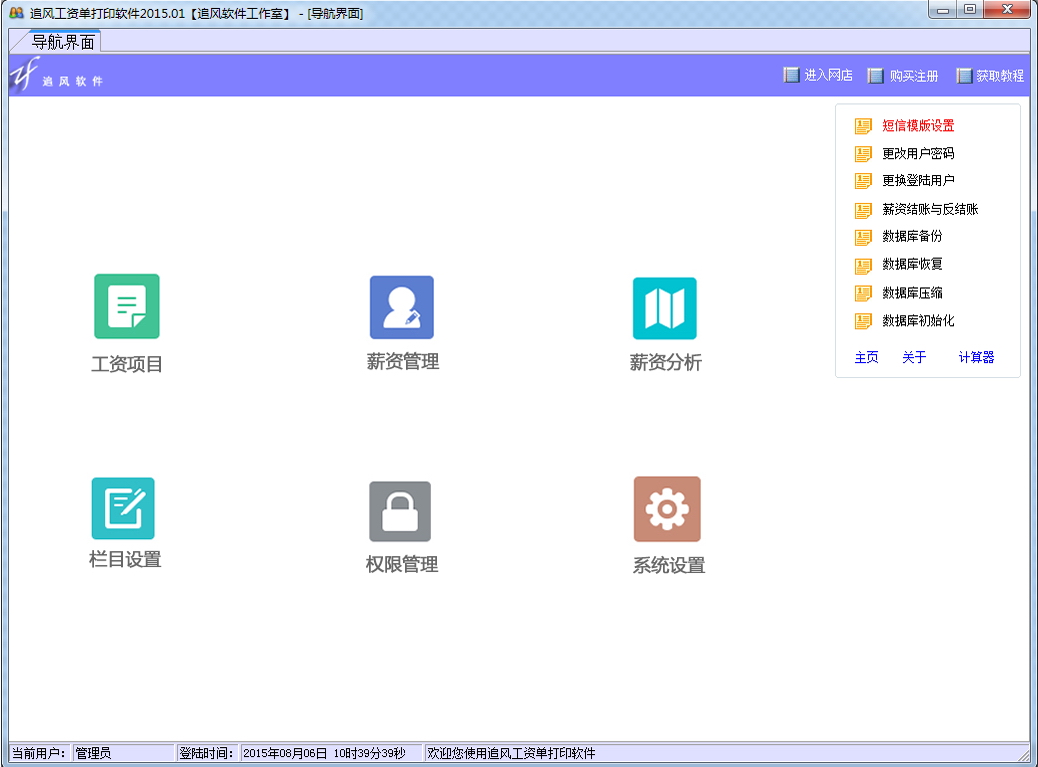The image size is (1038, 767).
Task: Open the 薪资管理 module icon
Action: coord(402,307)
